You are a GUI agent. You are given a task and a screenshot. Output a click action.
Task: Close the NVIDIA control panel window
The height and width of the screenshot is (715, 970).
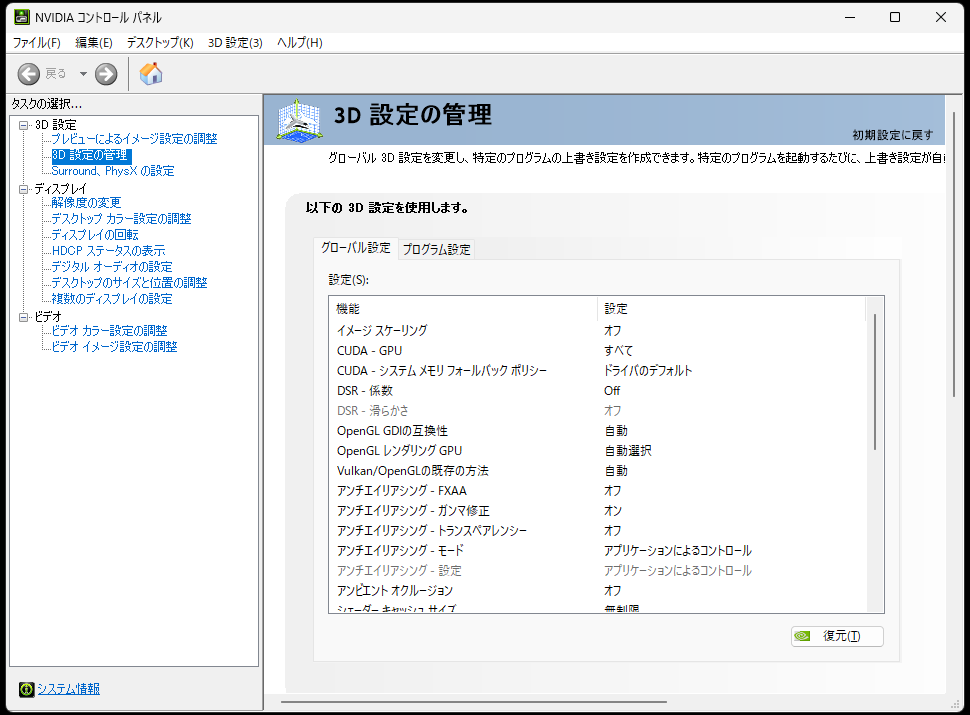pos(941,17)
